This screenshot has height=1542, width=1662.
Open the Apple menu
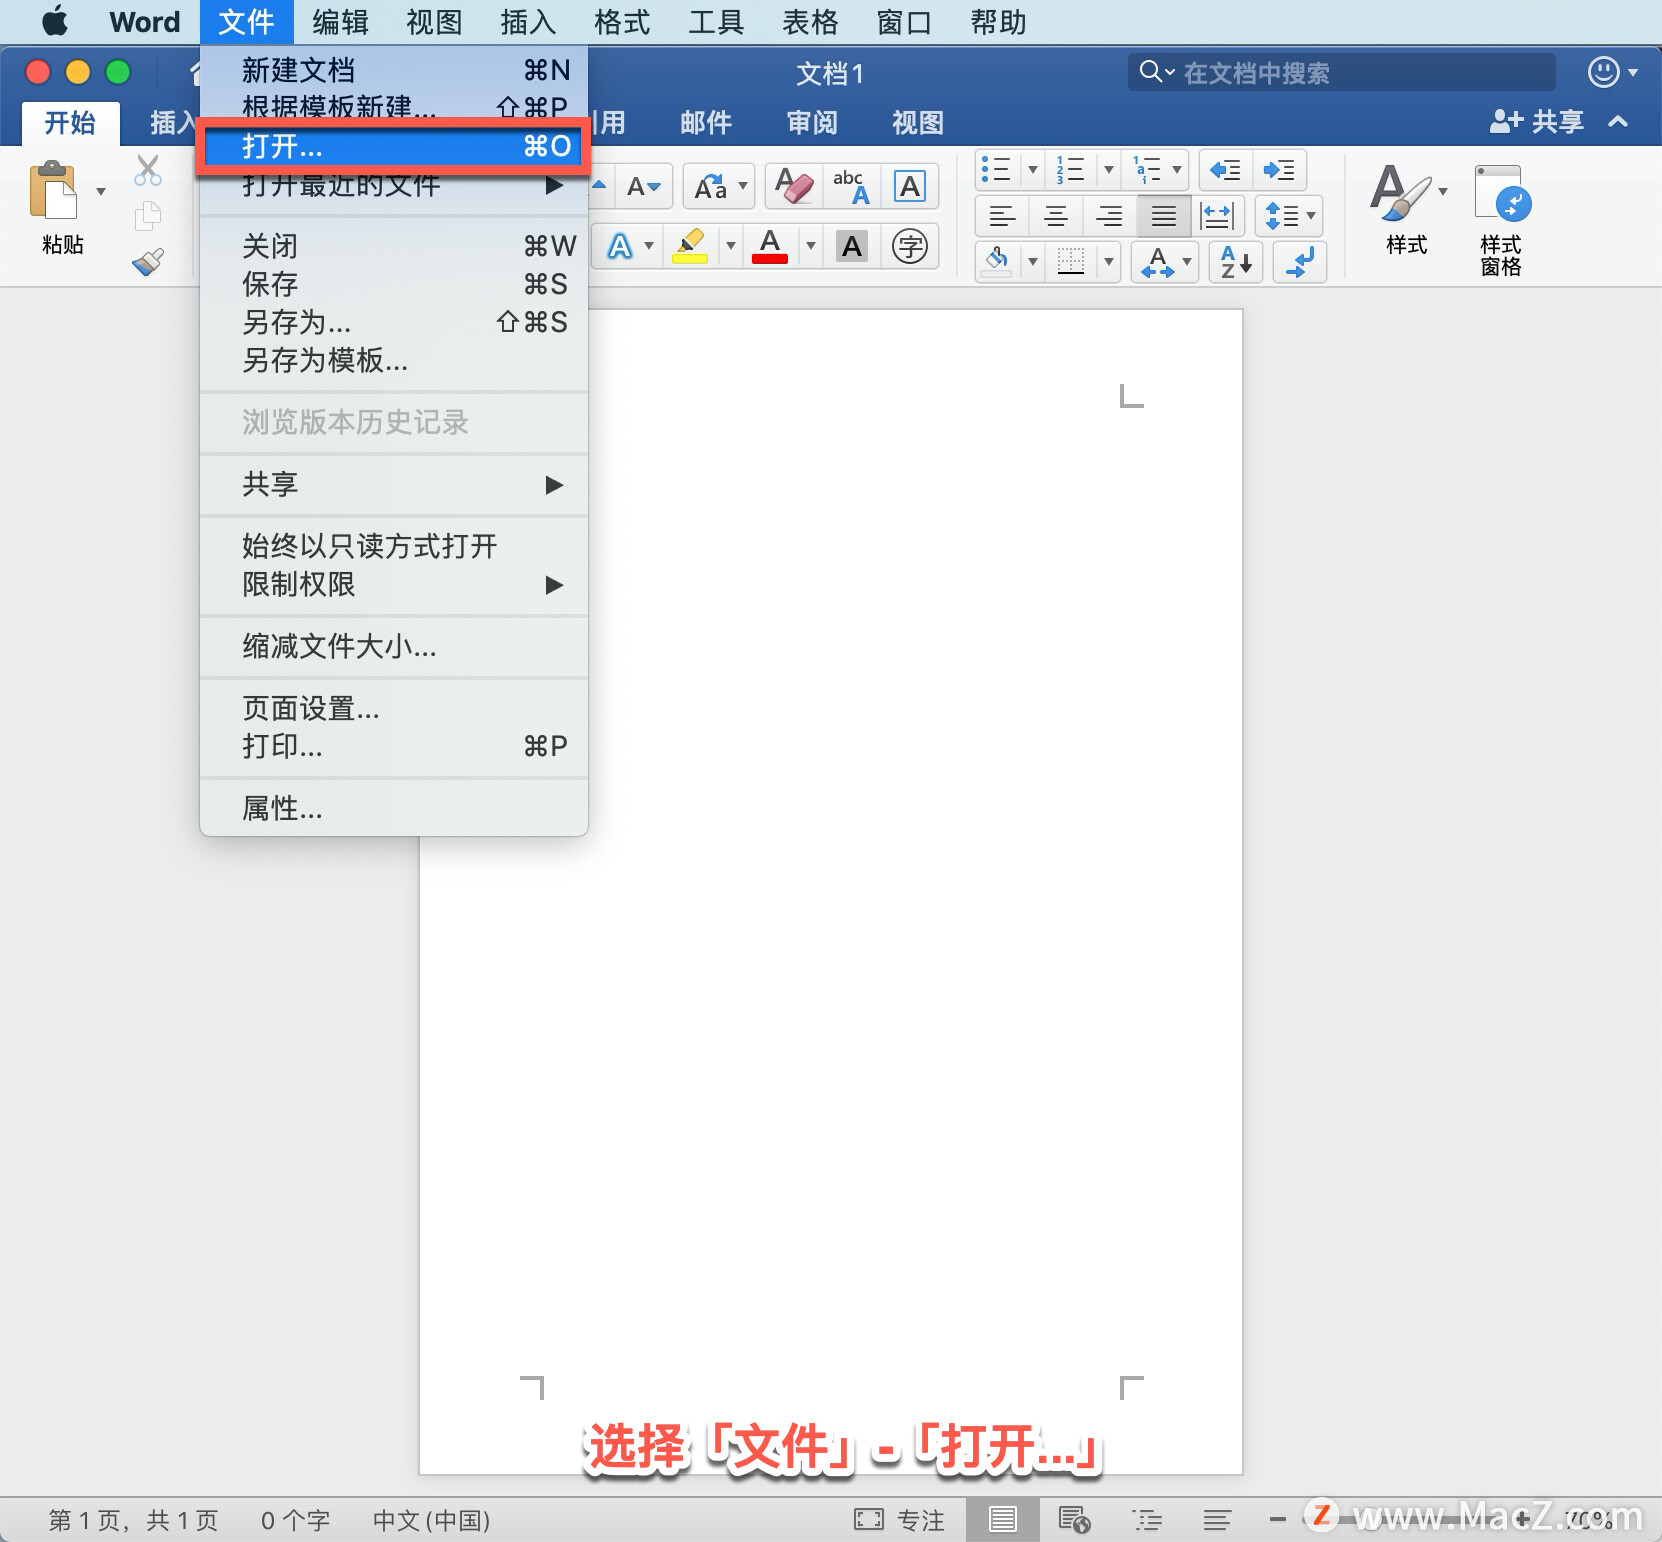[55, 21]
